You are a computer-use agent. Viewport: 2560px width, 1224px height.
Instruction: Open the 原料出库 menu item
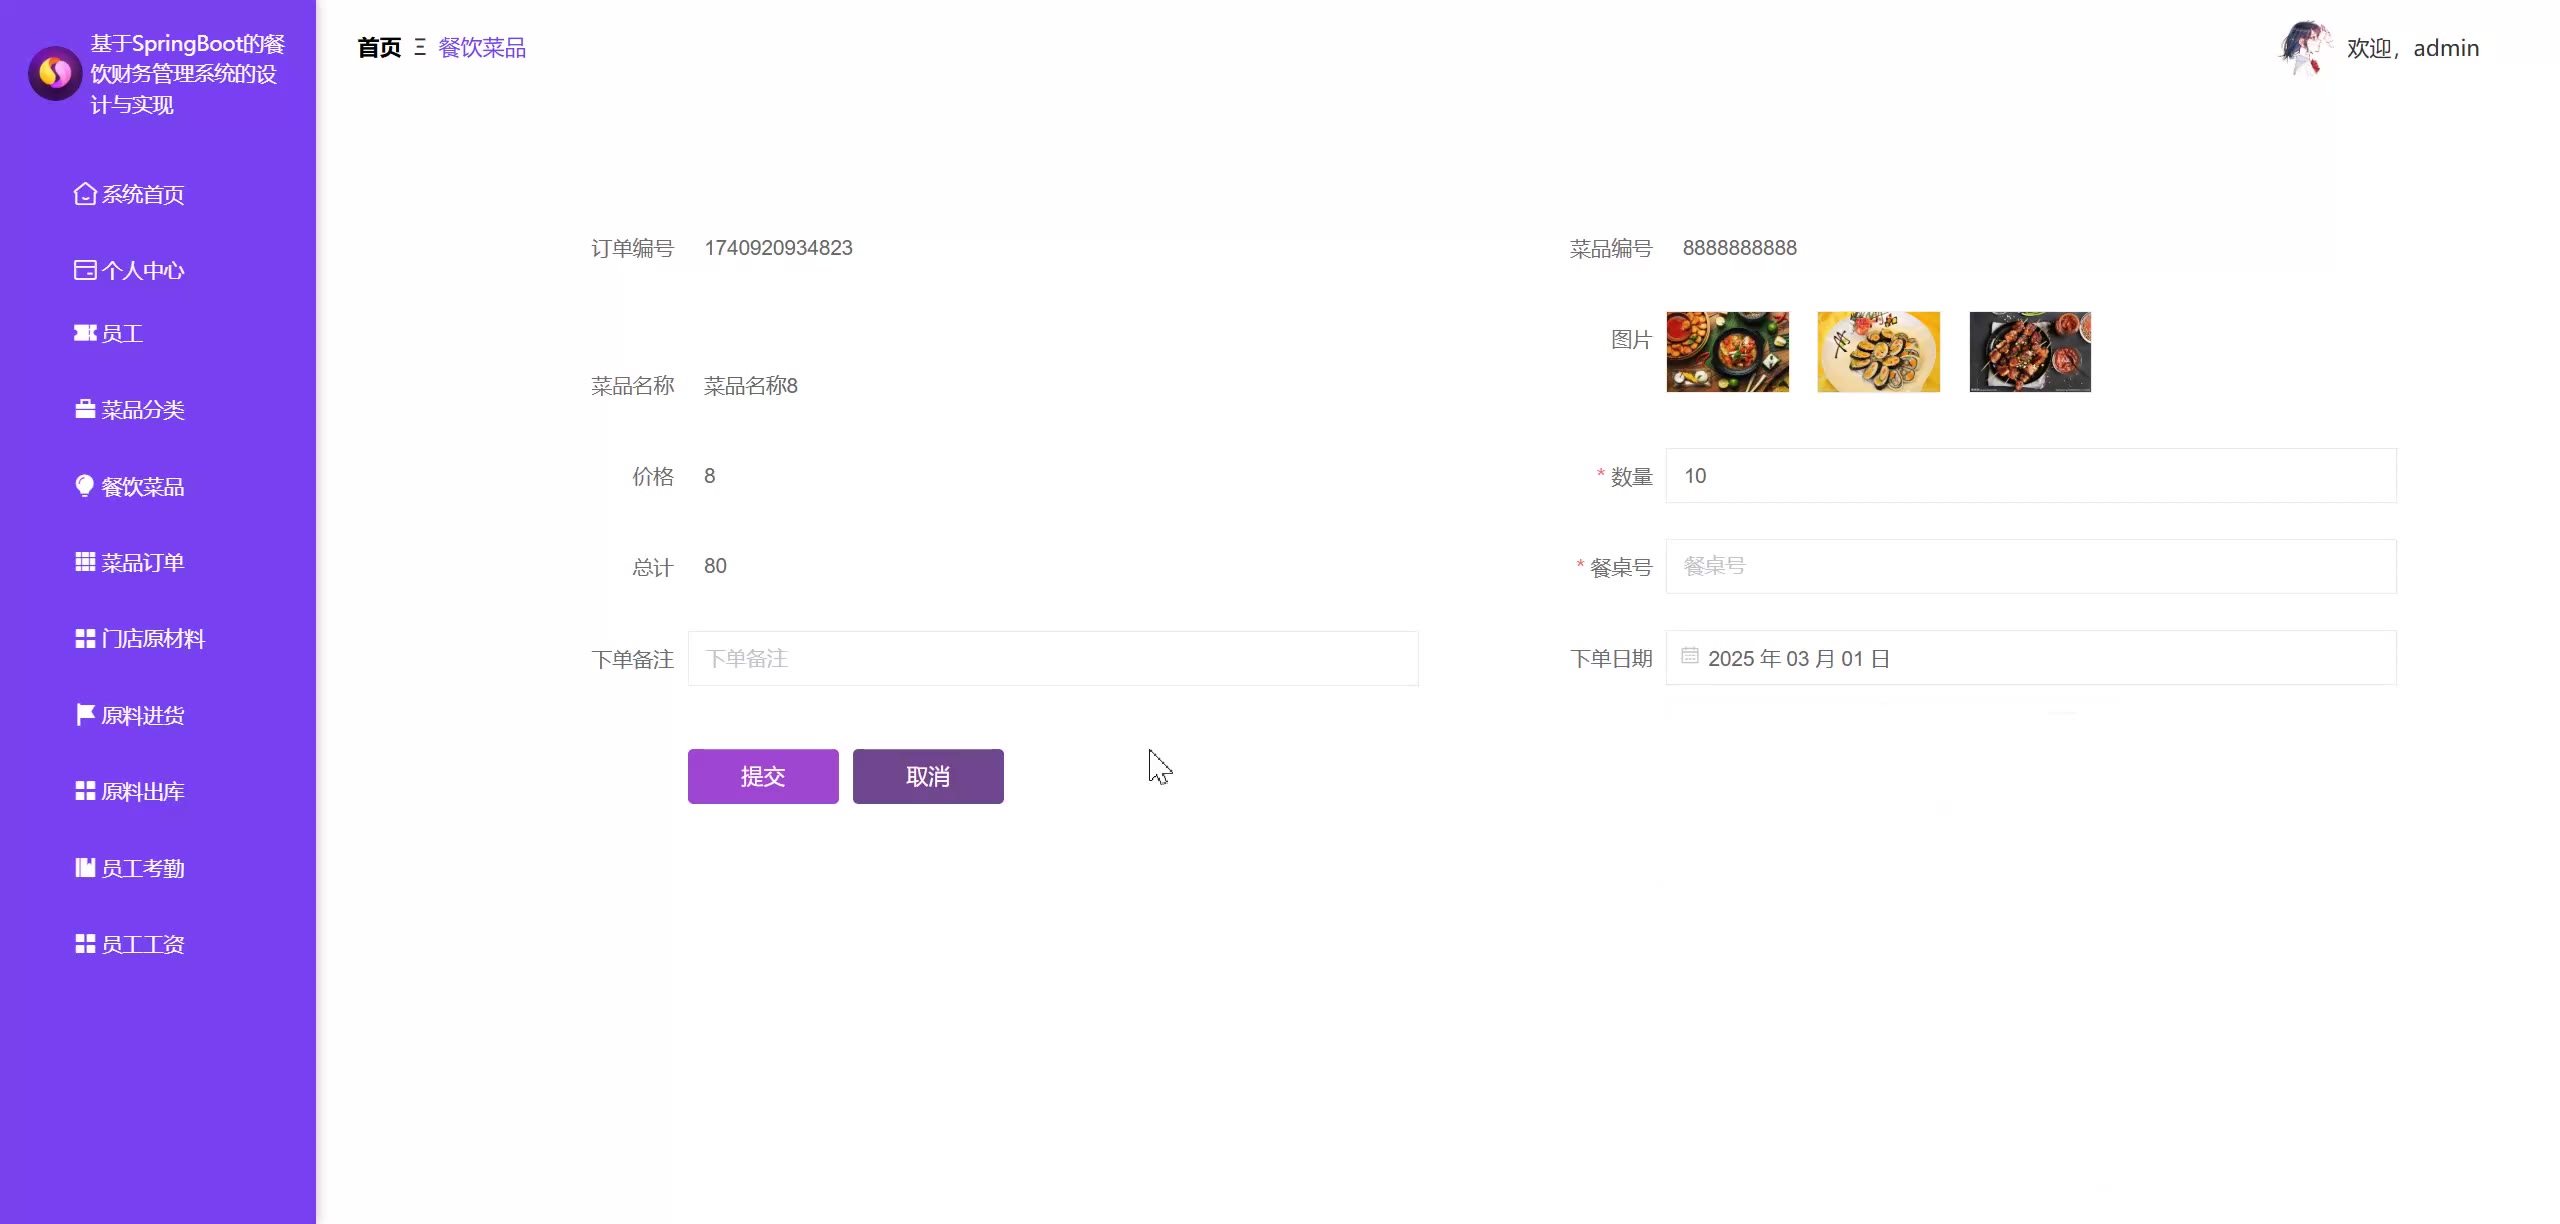(142, 792)
